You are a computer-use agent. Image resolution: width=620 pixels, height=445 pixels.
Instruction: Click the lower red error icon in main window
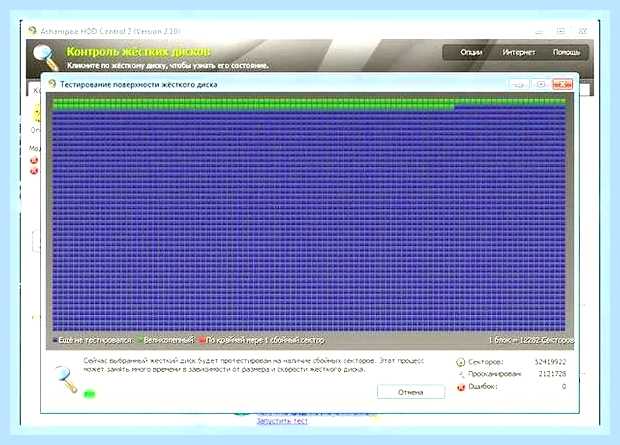(x=34, y=171)
